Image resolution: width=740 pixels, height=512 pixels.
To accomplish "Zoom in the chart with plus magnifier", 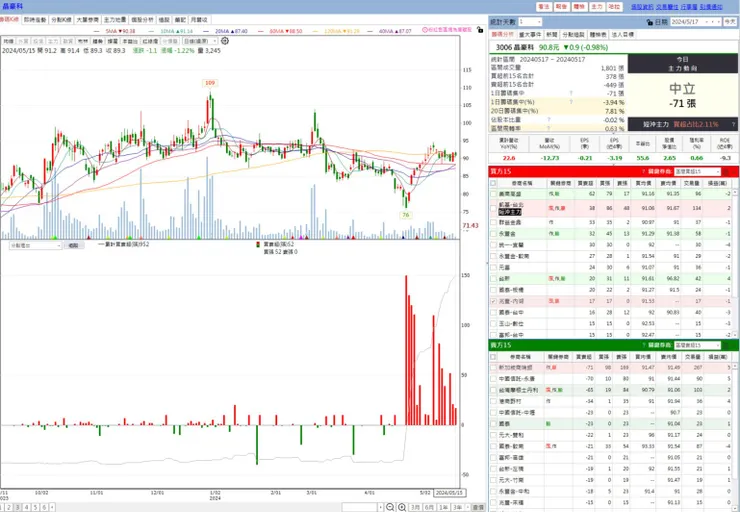I will (x=402, y=507).
